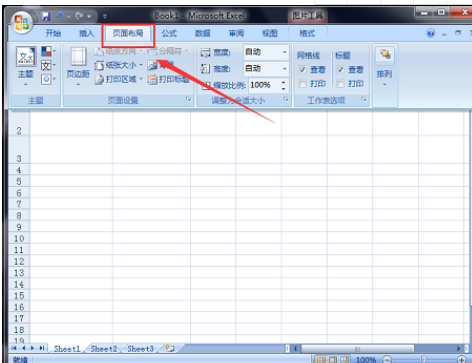
Task: Toggle 标题 打印 headings print checkbox
Action: tap(340, 83)
